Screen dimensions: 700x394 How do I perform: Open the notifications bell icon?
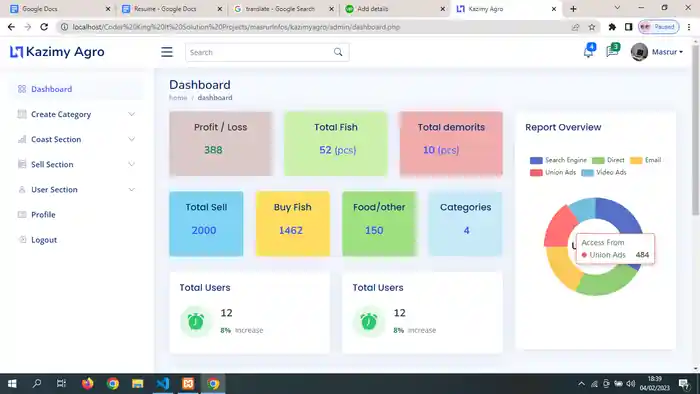pyautogui.click(x=588, y=52)
